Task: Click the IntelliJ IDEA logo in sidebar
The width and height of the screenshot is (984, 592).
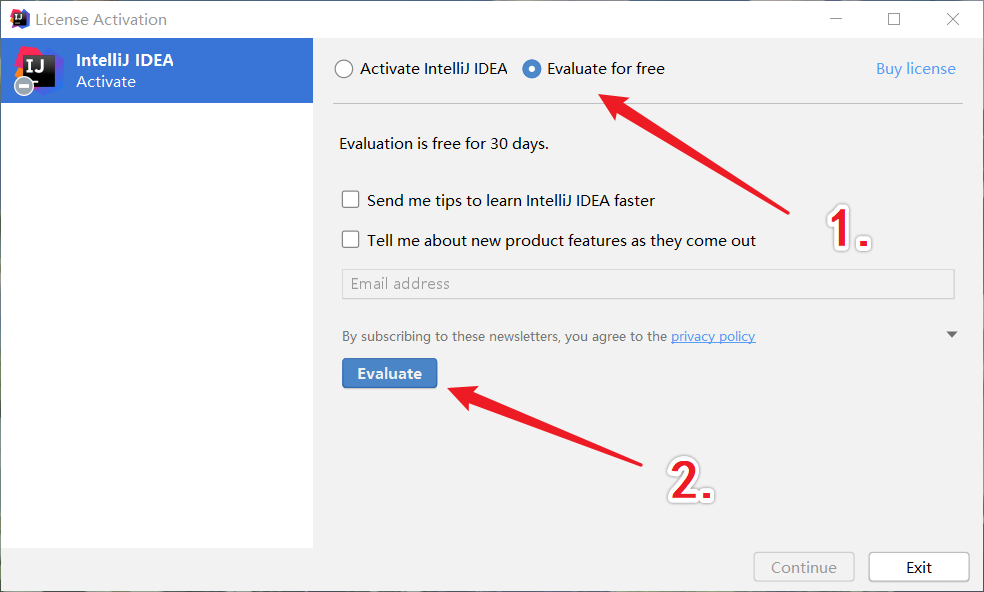Action: 38,69
